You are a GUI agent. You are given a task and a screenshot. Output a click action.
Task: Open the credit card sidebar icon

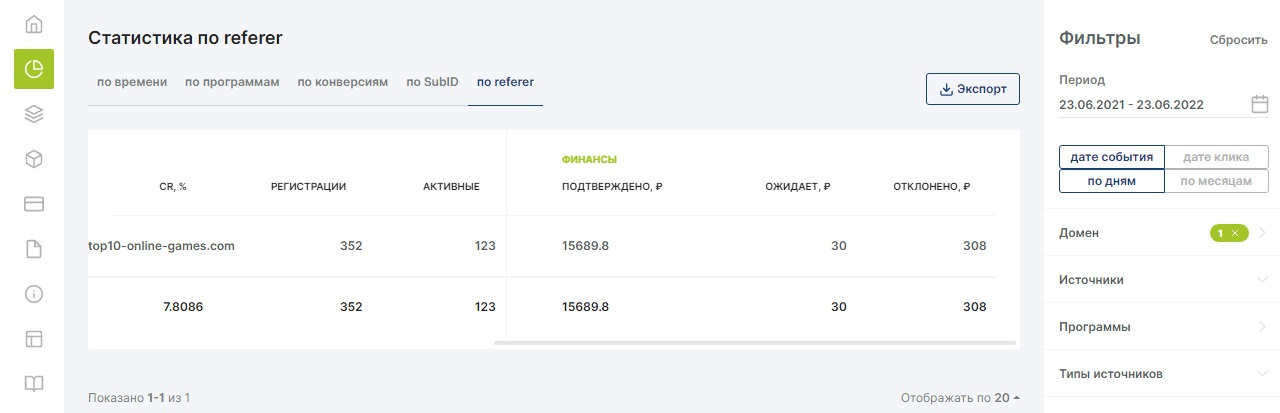[x=34, y=204]
